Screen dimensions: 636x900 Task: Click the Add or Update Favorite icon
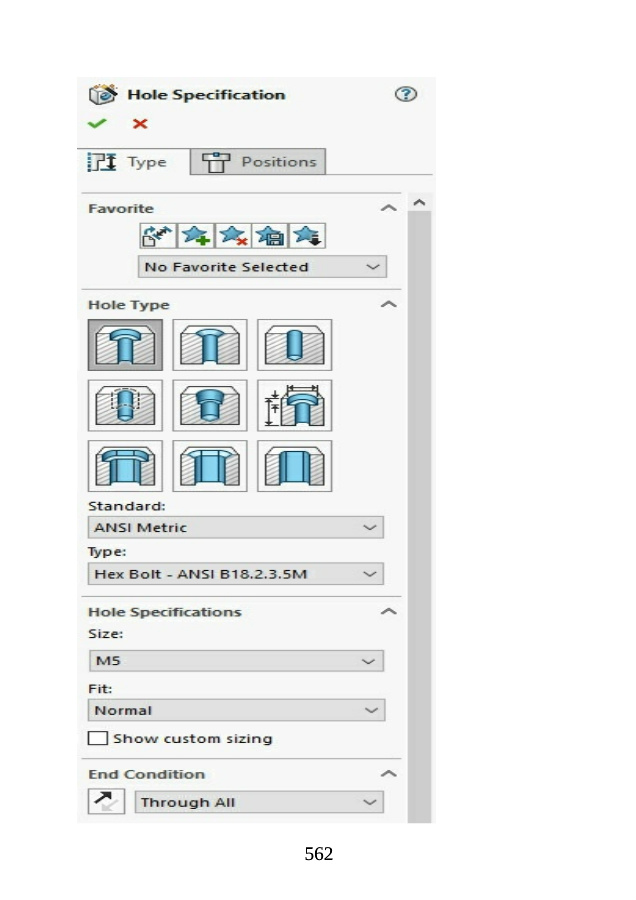(196, 236)
